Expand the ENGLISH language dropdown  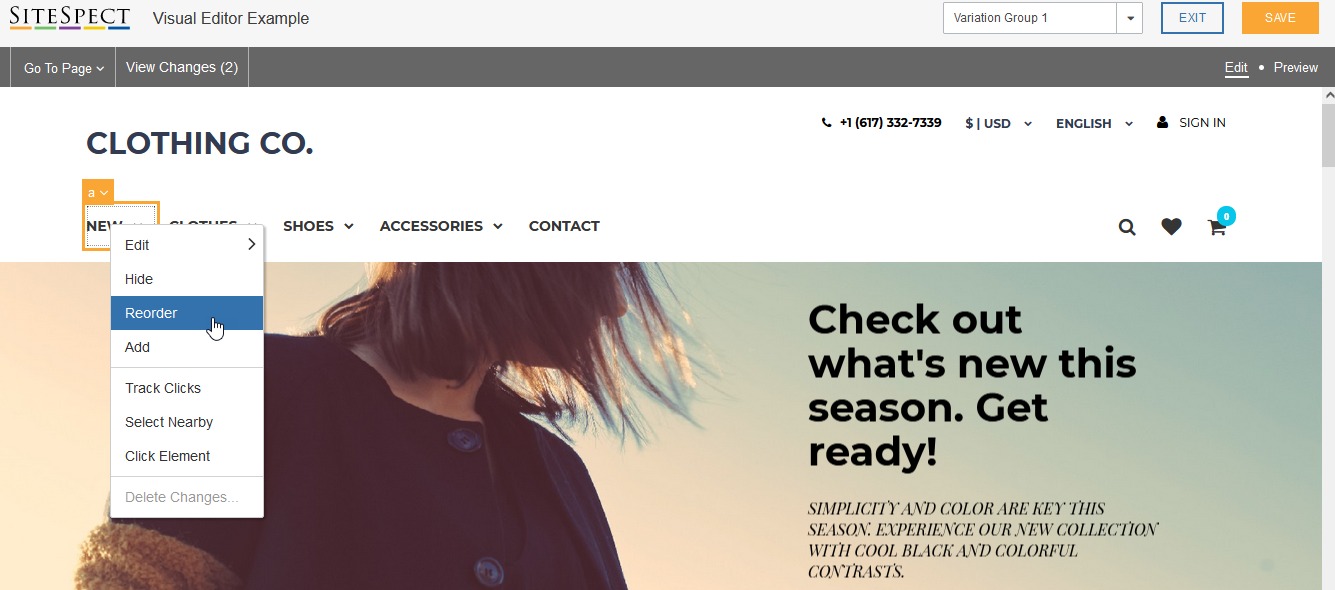(x=1094, y=124)
